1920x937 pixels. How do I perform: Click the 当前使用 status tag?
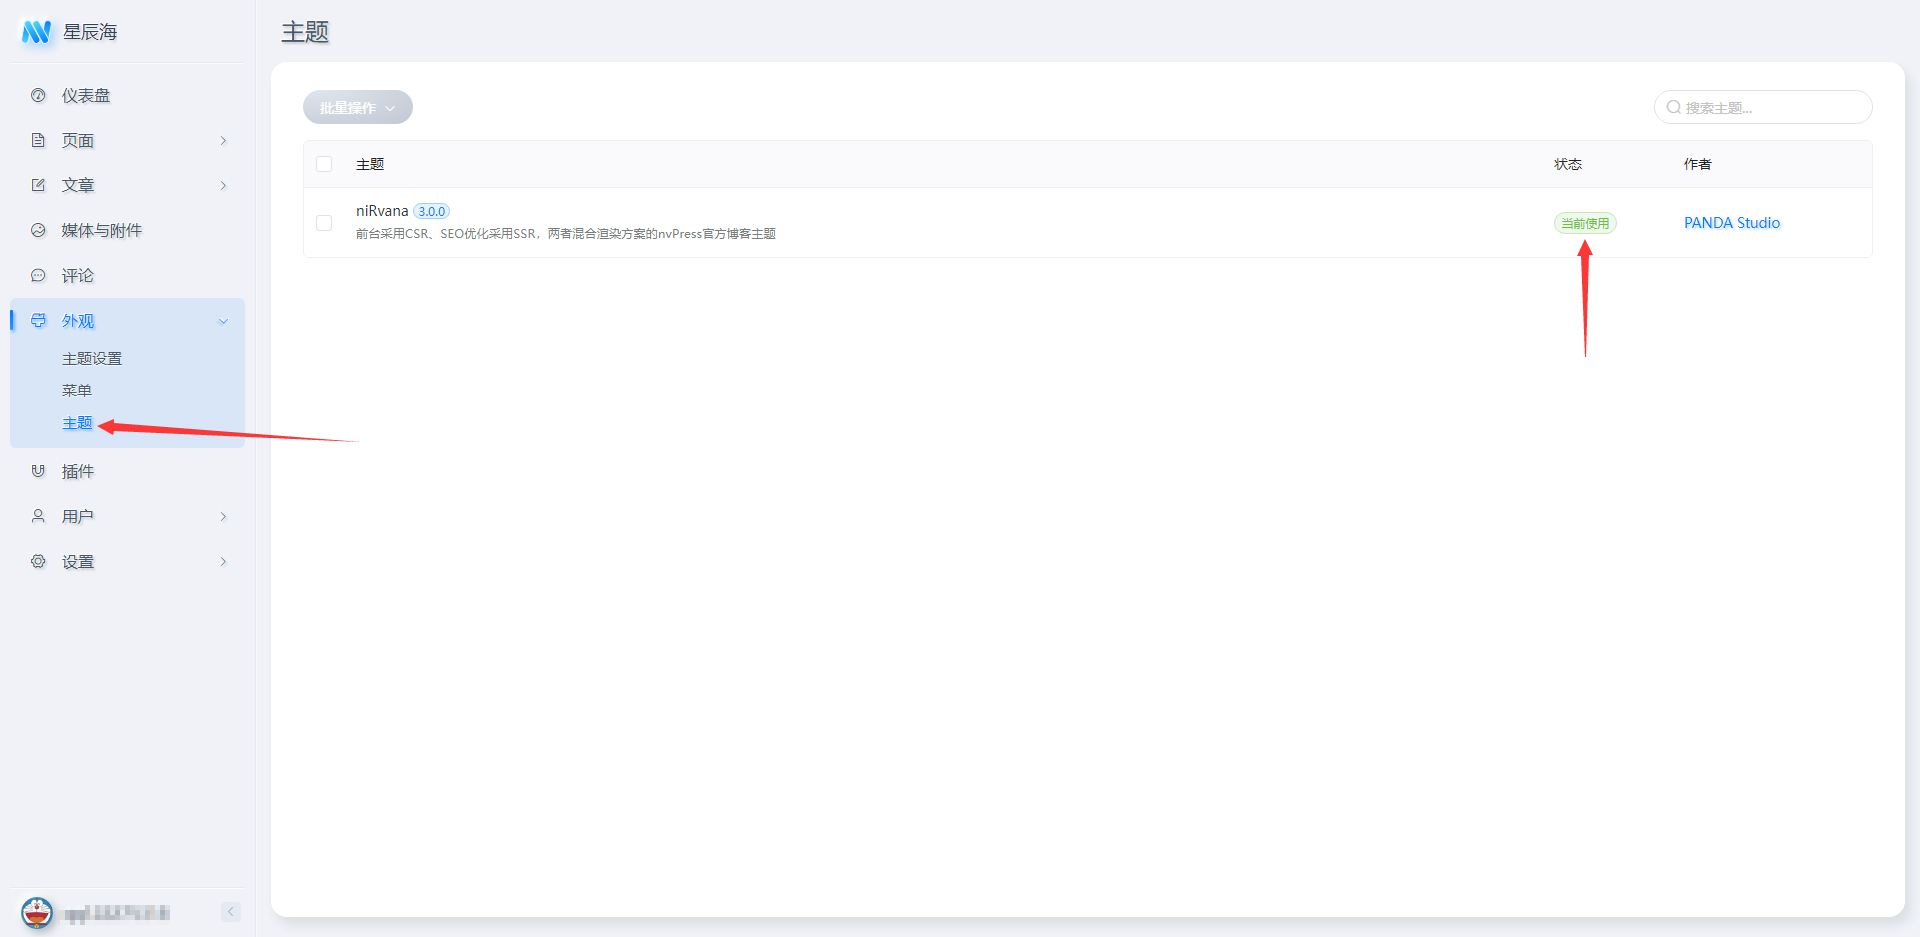1585,223
